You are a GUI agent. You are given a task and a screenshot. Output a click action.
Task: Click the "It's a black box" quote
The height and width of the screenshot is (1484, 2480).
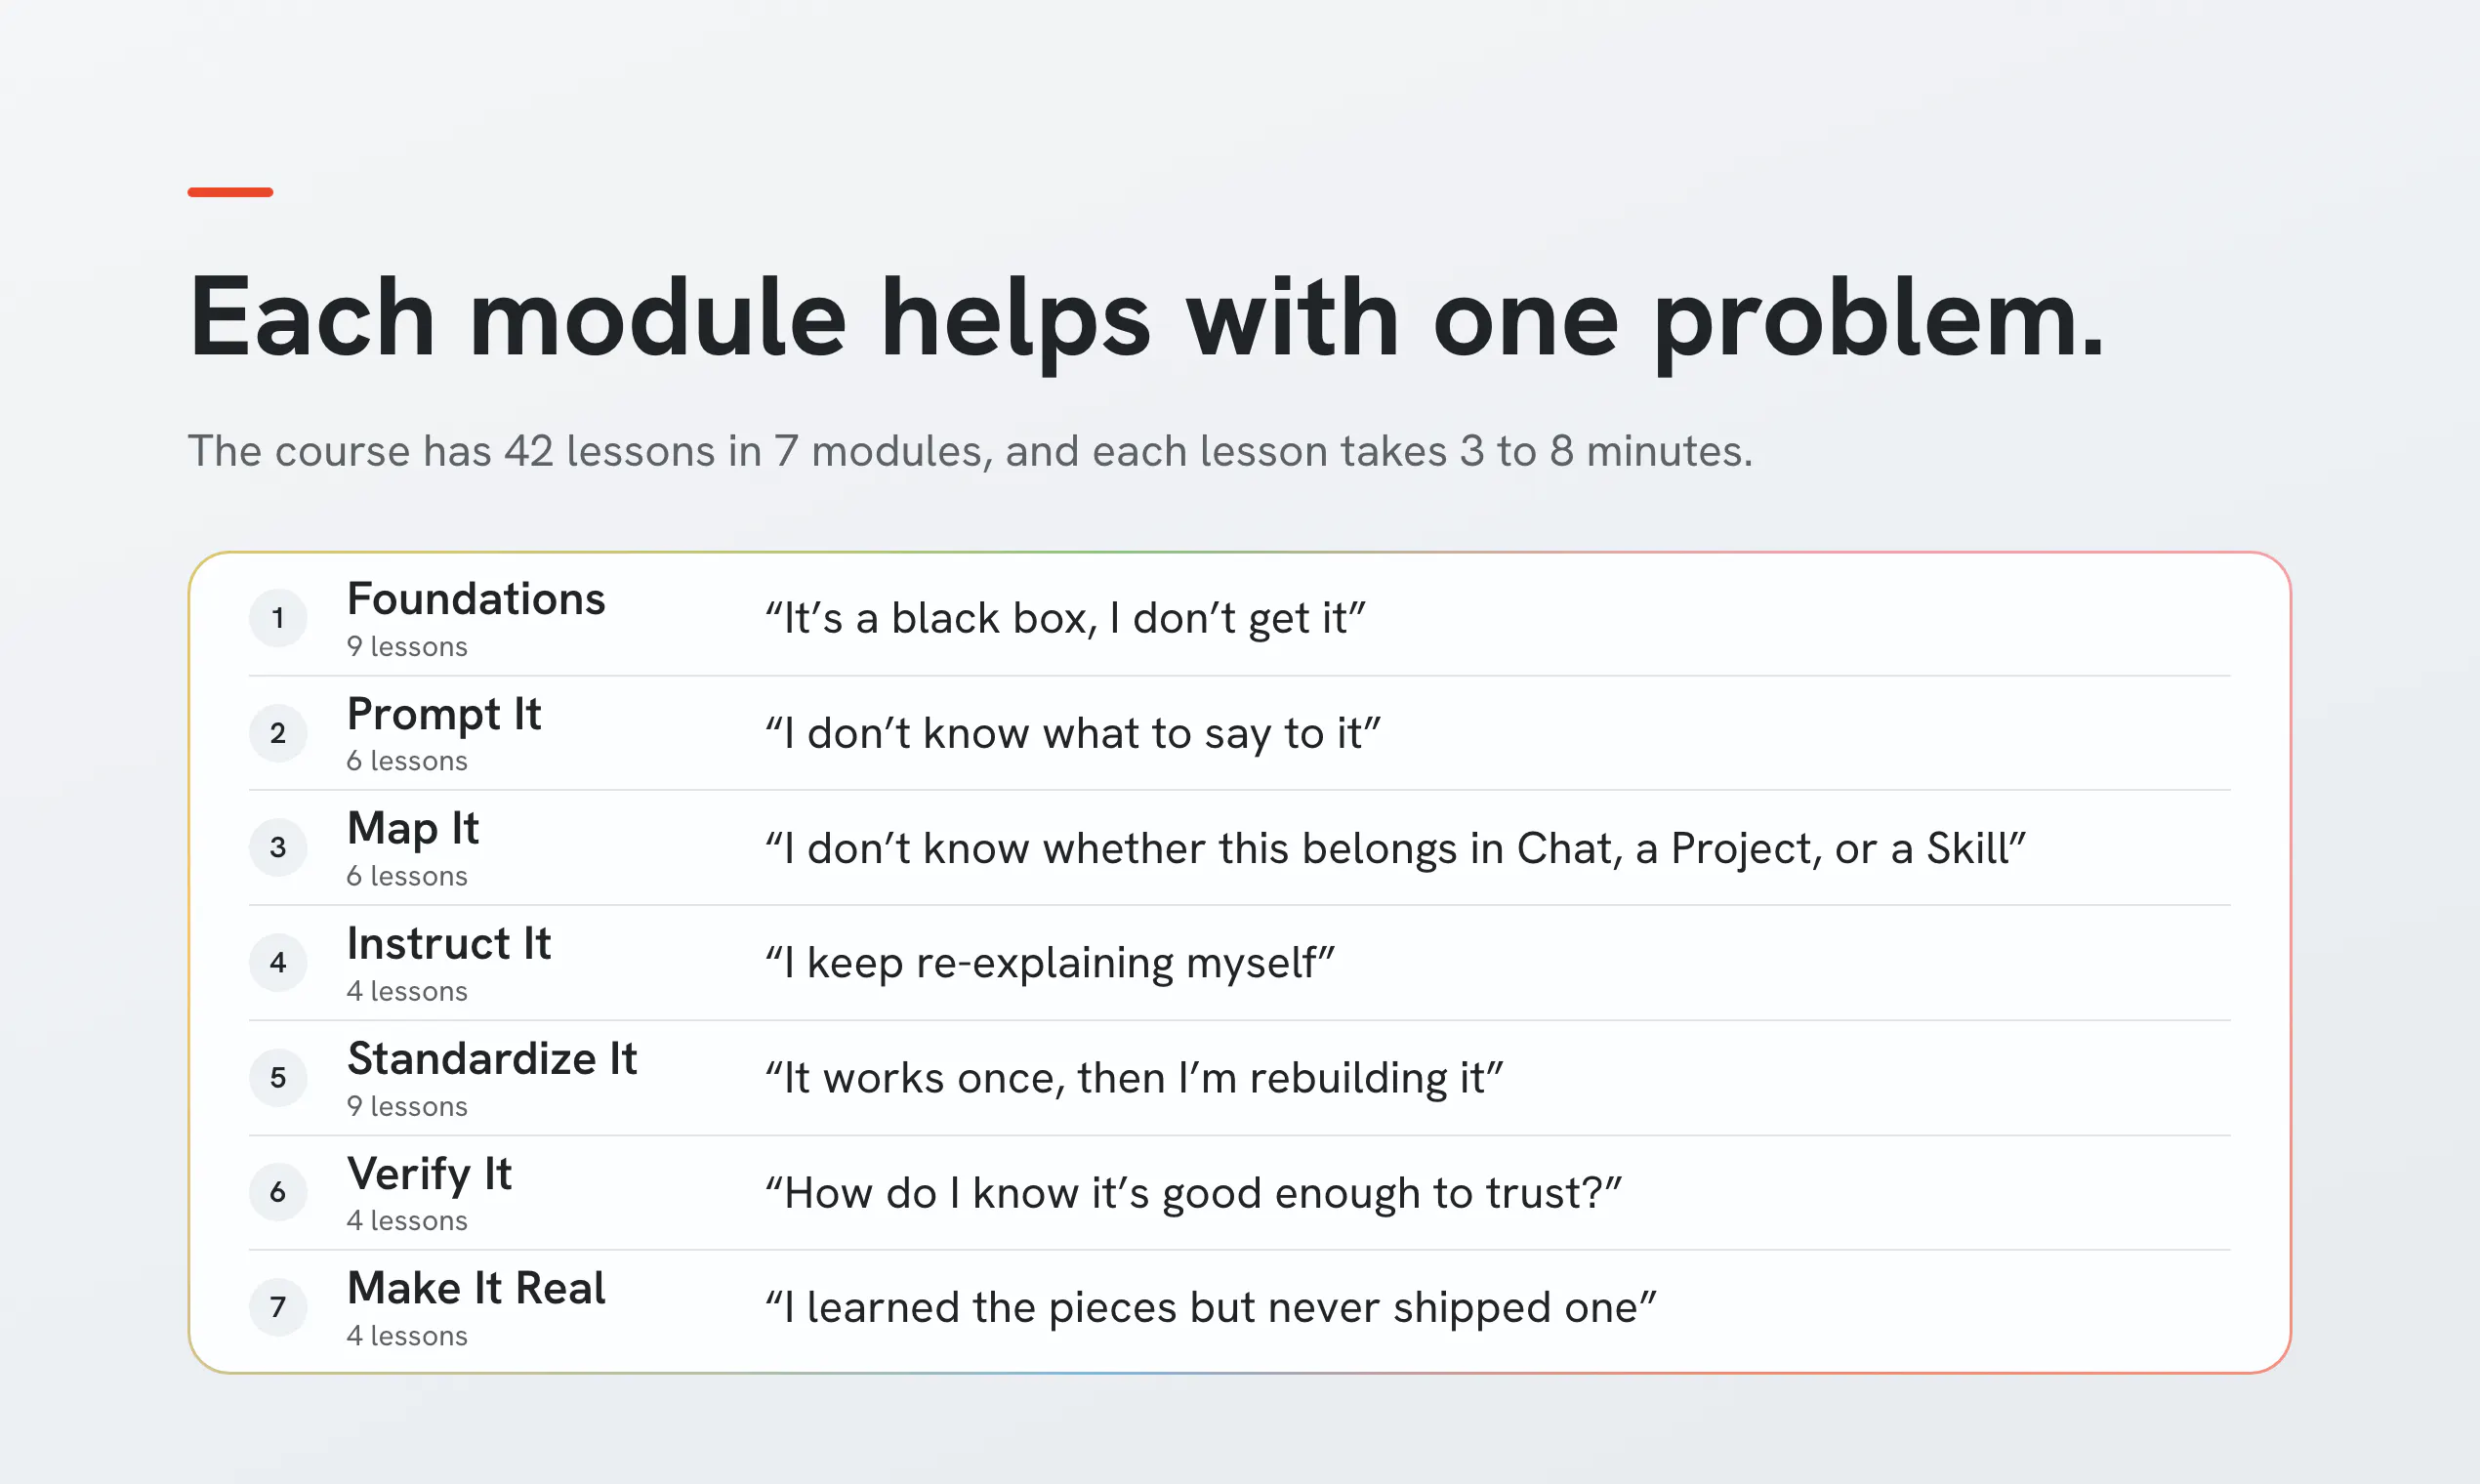pyautogui.click(x=1065, y=619)
